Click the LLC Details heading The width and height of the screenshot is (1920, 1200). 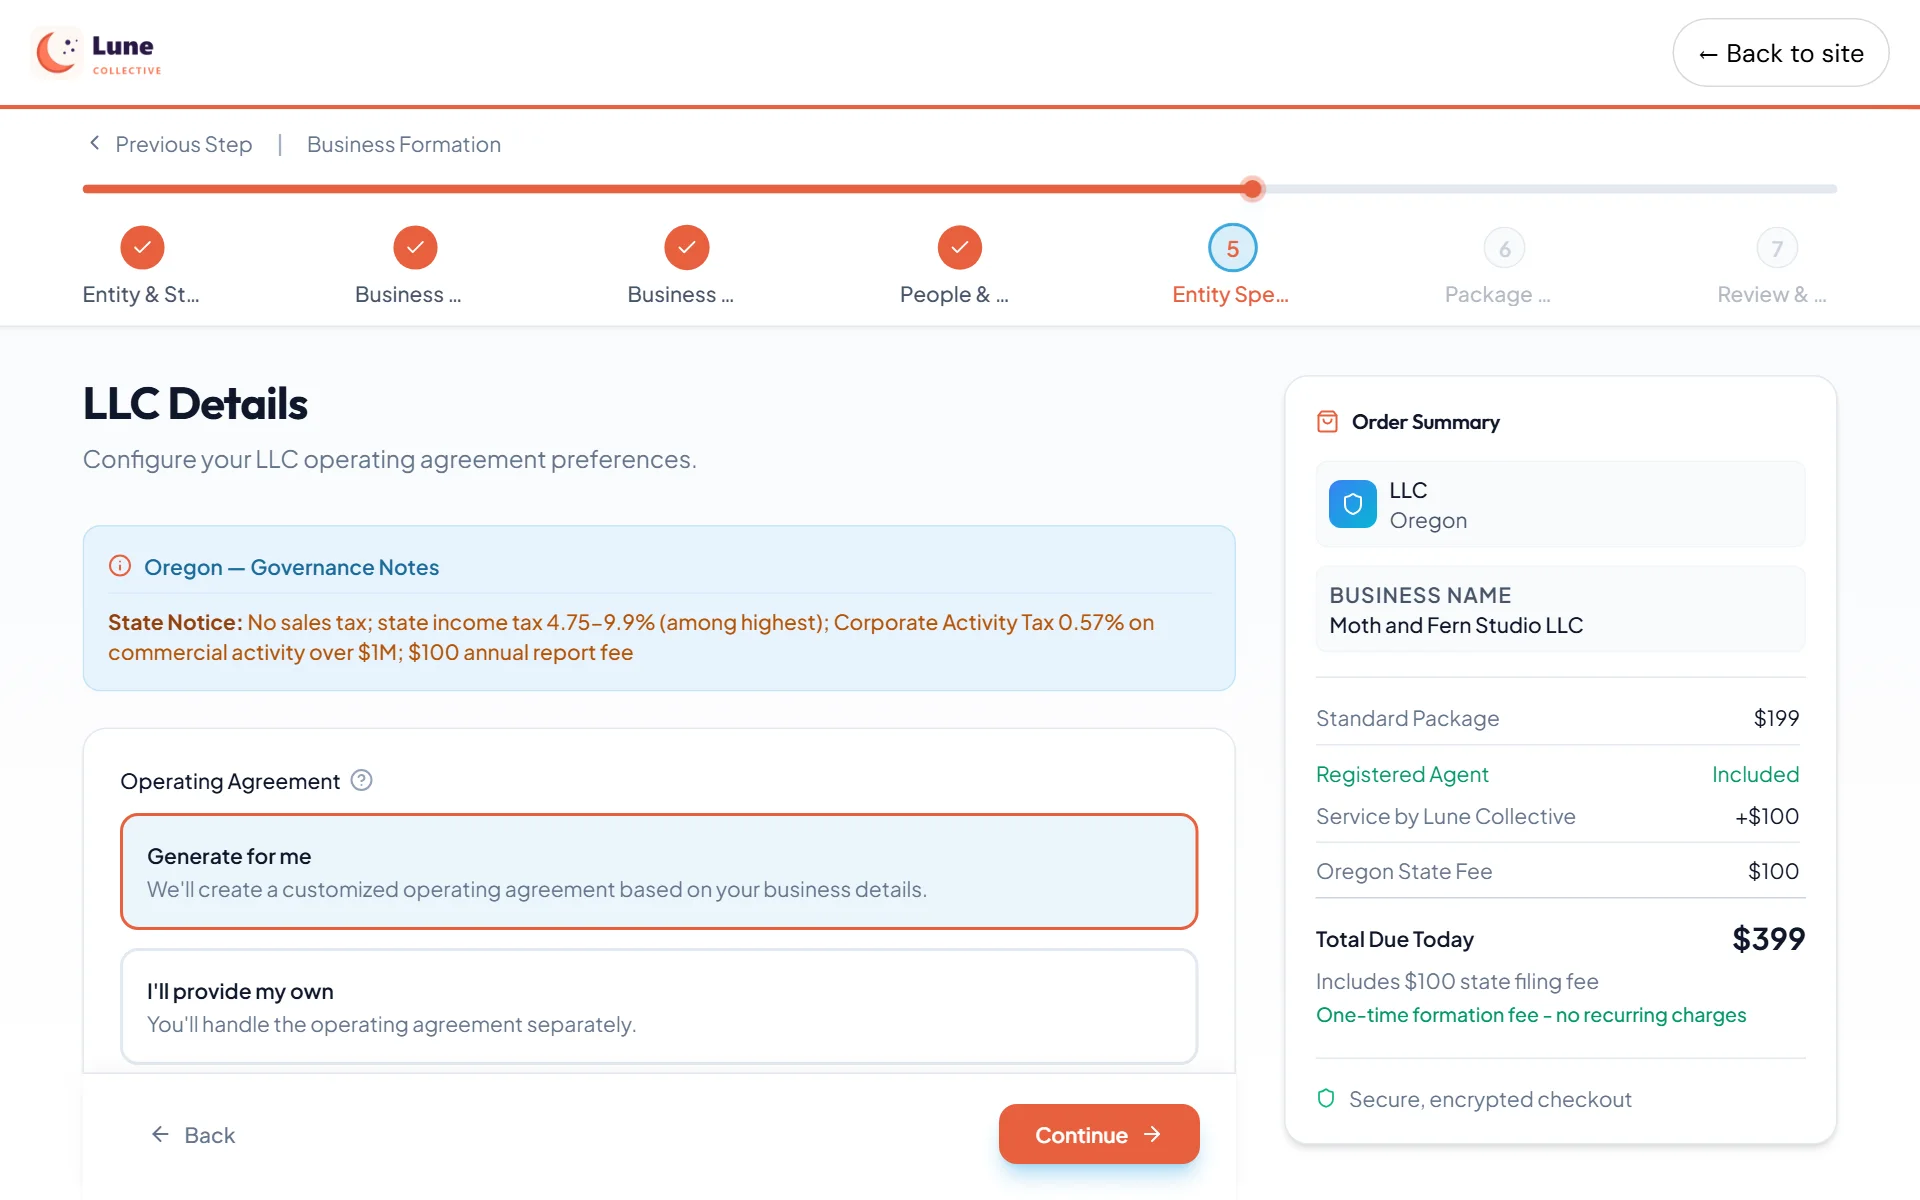click(195, 404)
